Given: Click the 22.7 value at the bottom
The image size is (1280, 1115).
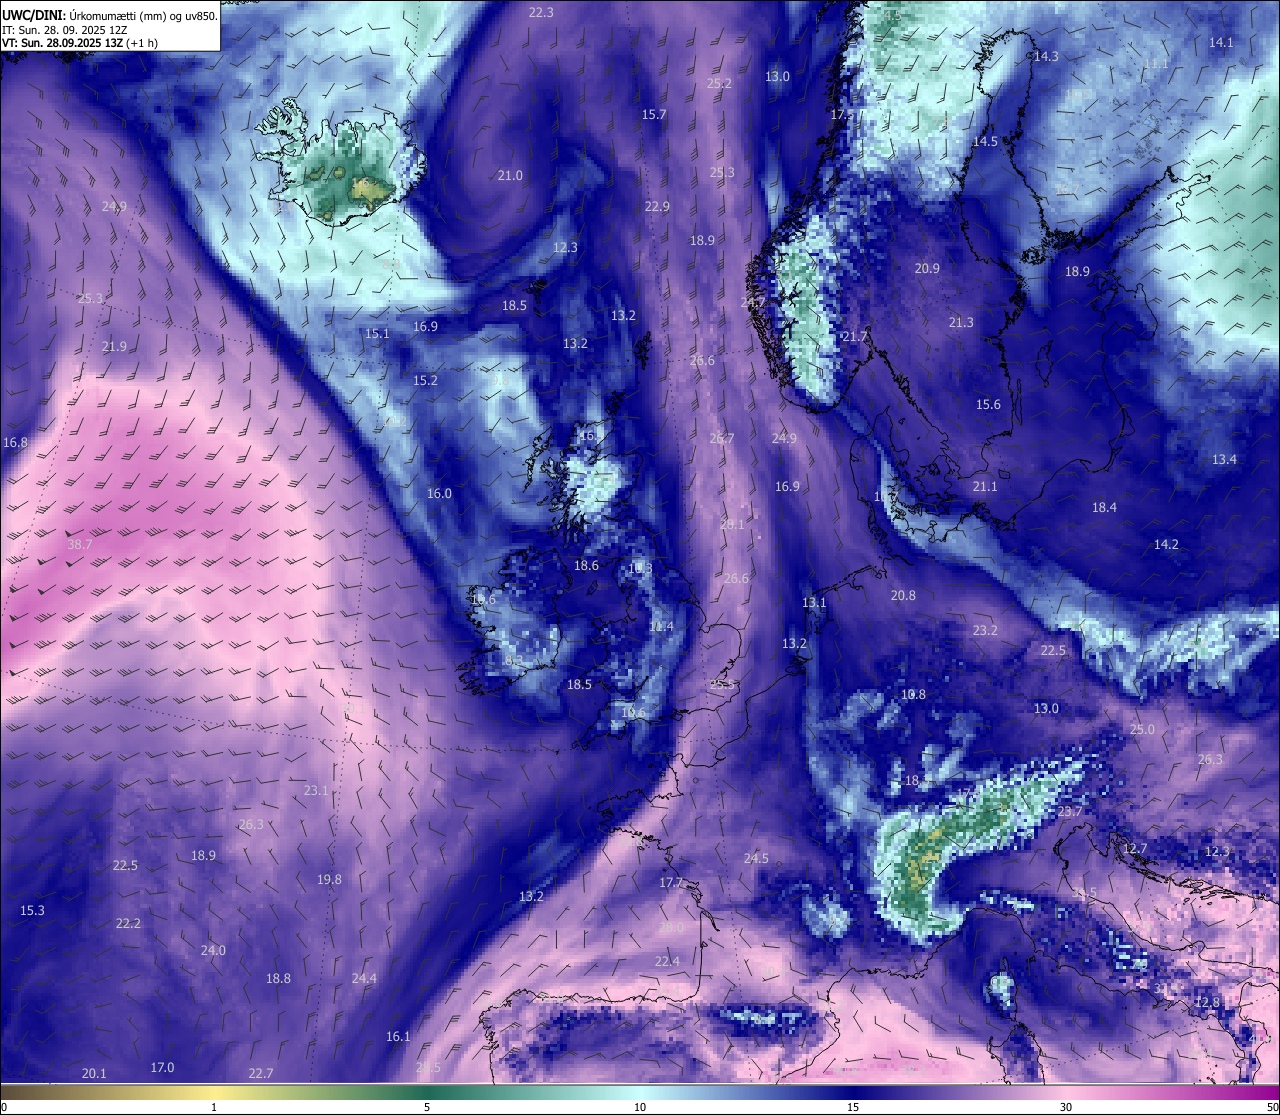Looking at the screenshot, I should pos(260,1074).
